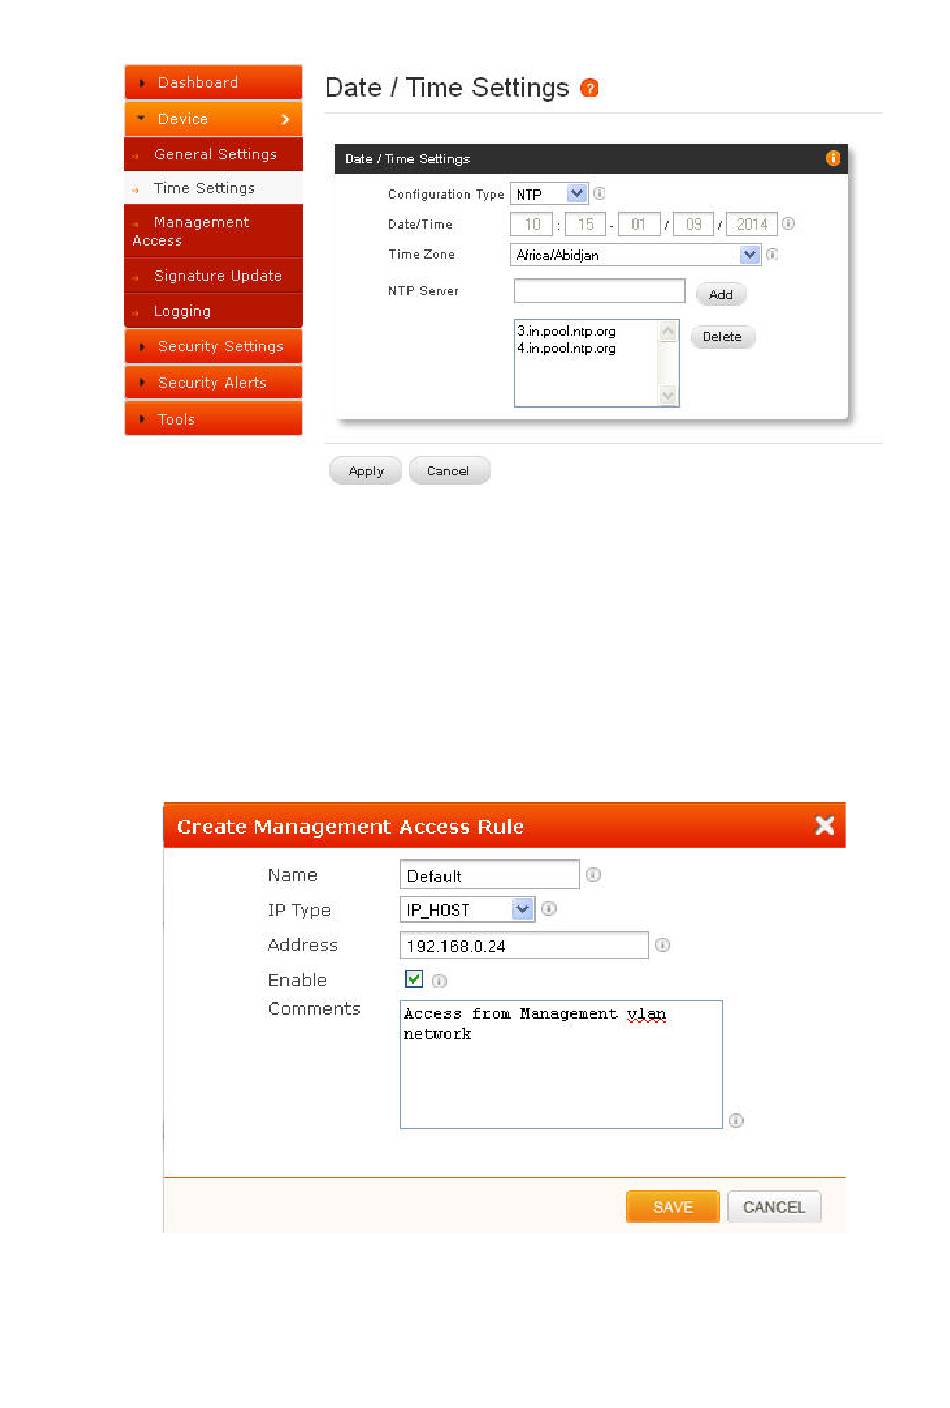Show info tooltip next to Enable checkbox
950x1408 pixels.
439,981
